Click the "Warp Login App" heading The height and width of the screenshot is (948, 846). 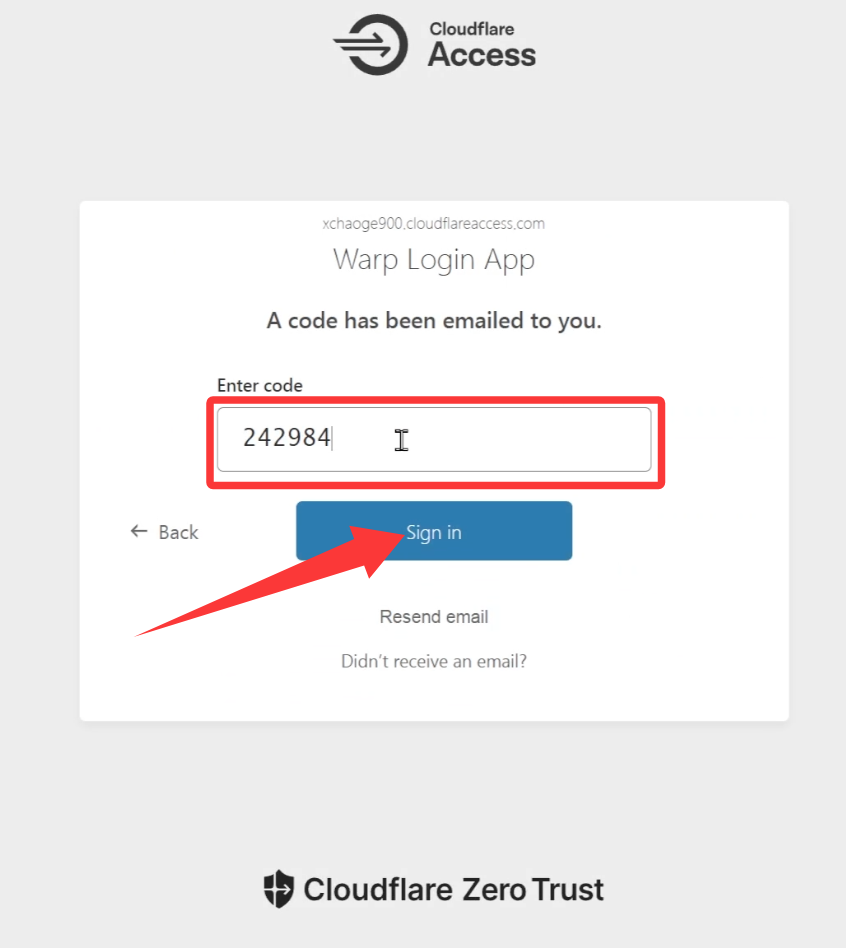pos(434,259)
